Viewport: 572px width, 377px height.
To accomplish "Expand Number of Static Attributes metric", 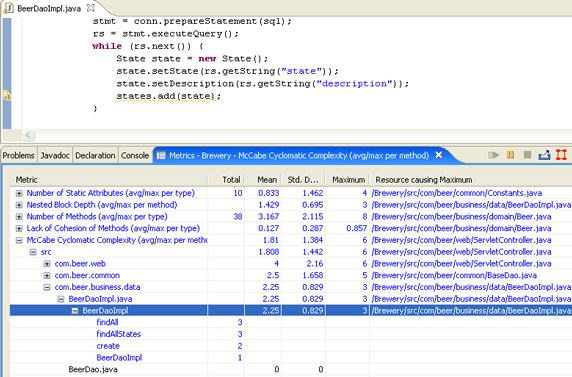I will (19, 193).
